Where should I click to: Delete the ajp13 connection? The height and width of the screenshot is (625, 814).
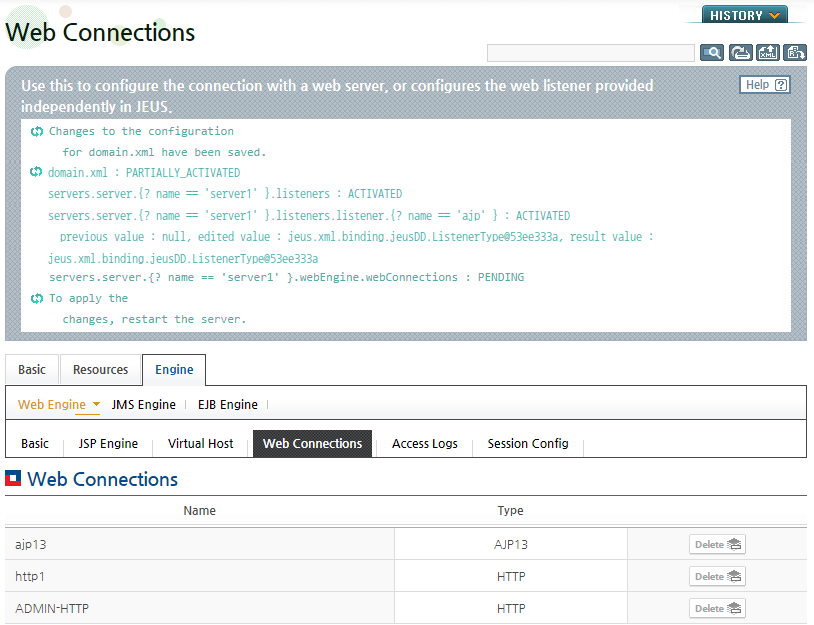[717, 544]
